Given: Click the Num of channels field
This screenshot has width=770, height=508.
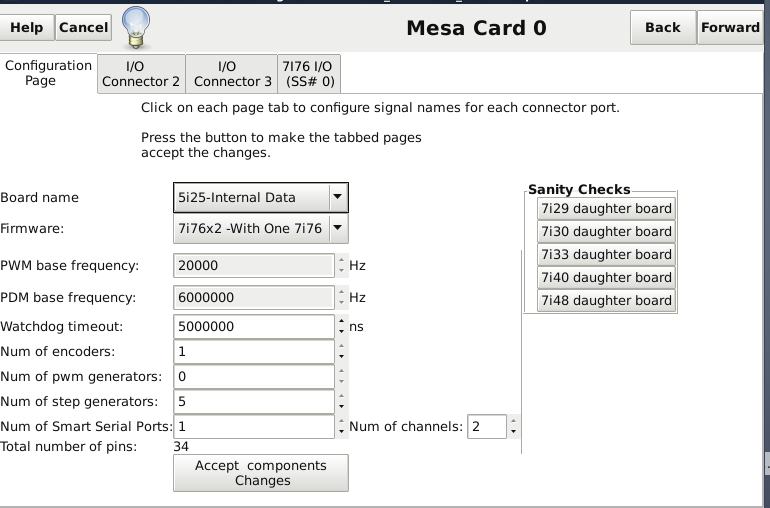Looking at the screenshot, I should (487, 426).
